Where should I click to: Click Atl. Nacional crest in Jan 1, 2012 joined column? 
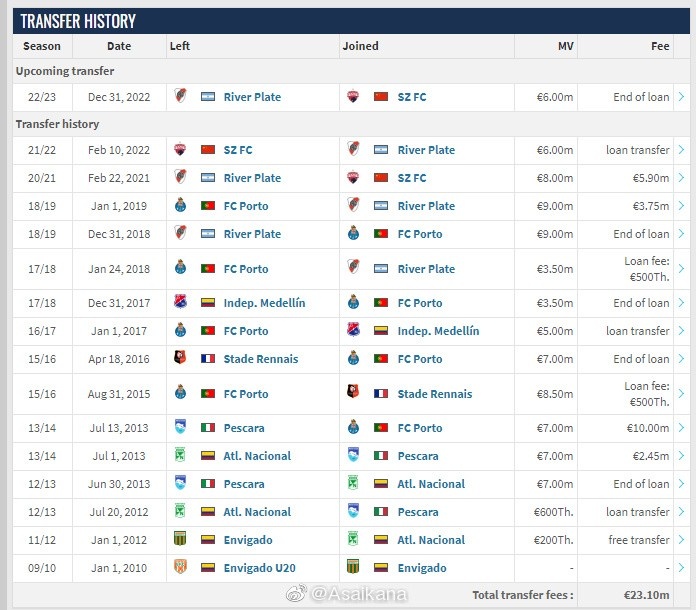pyautogui.click(x=353, y=539)
